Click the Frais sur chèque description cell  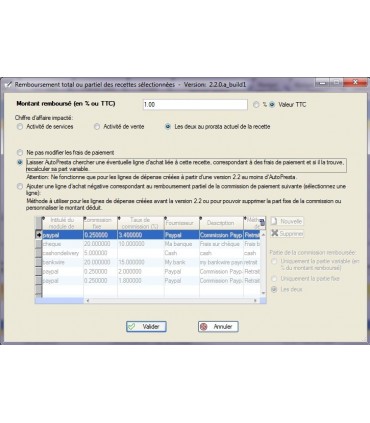click(x=221, y=244)
